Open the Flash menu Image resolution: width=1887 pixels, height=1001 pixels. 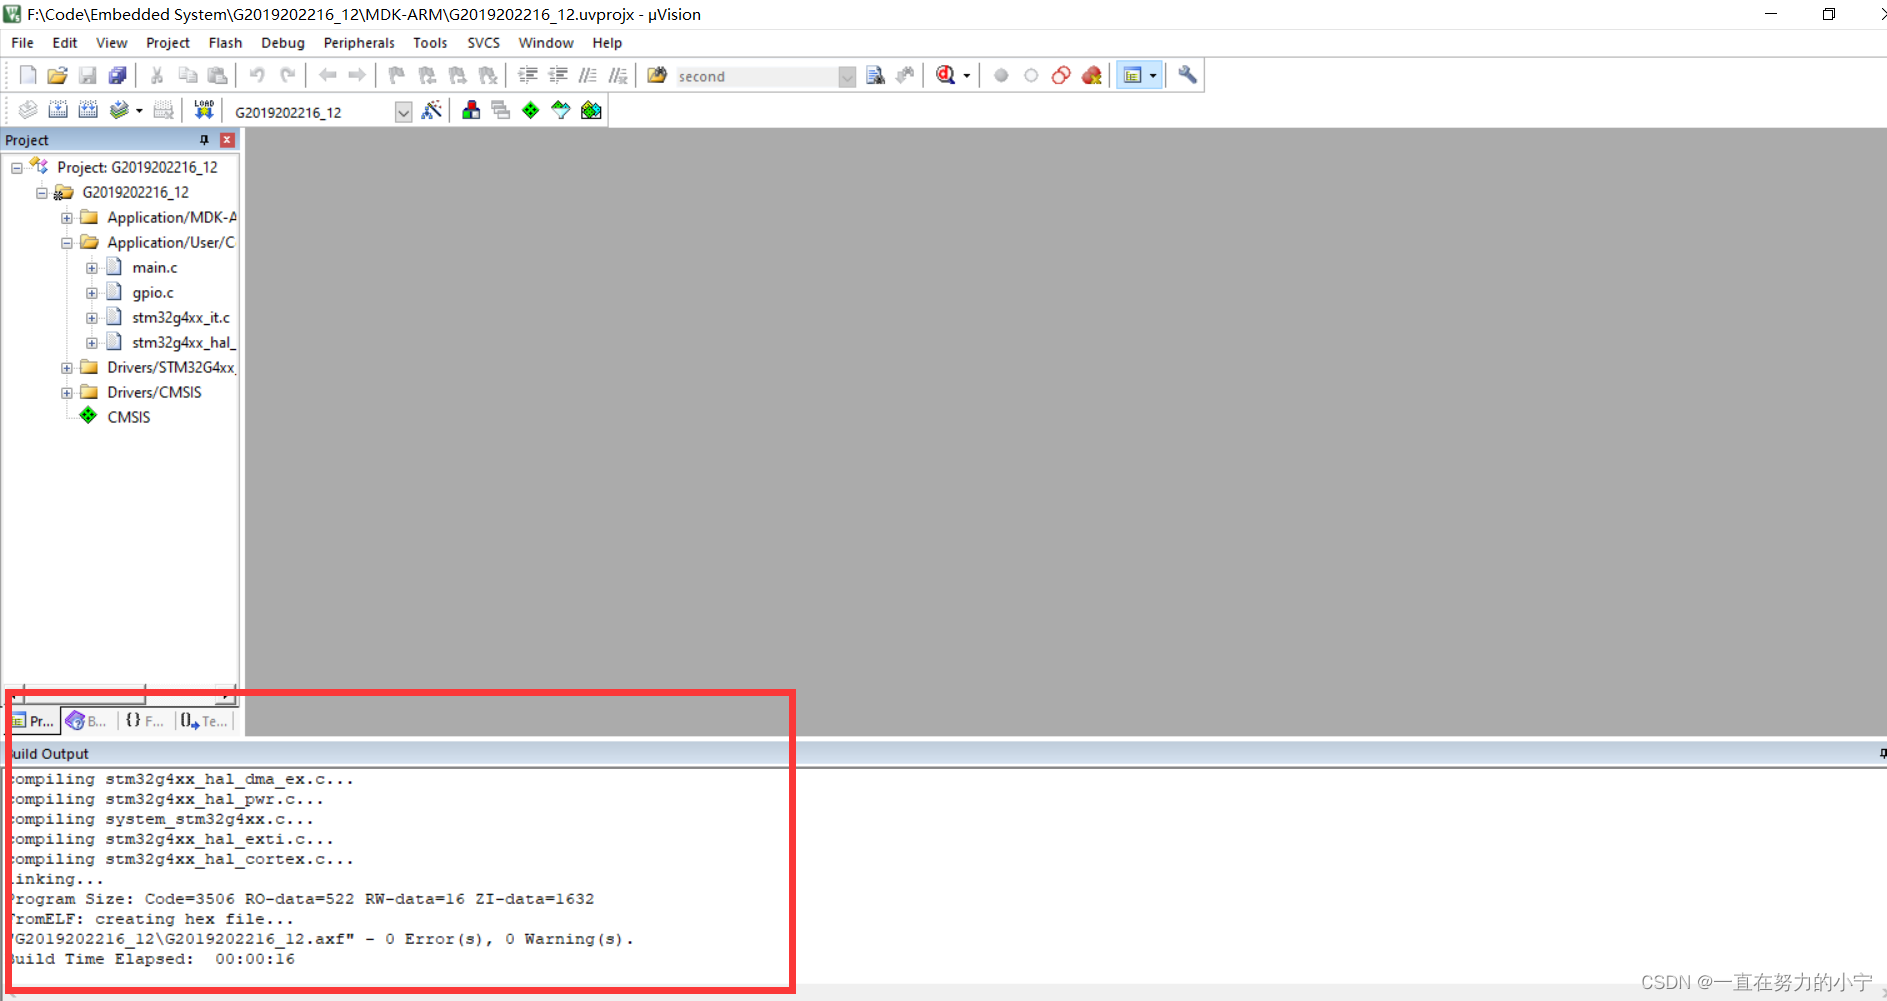[225, 43]
